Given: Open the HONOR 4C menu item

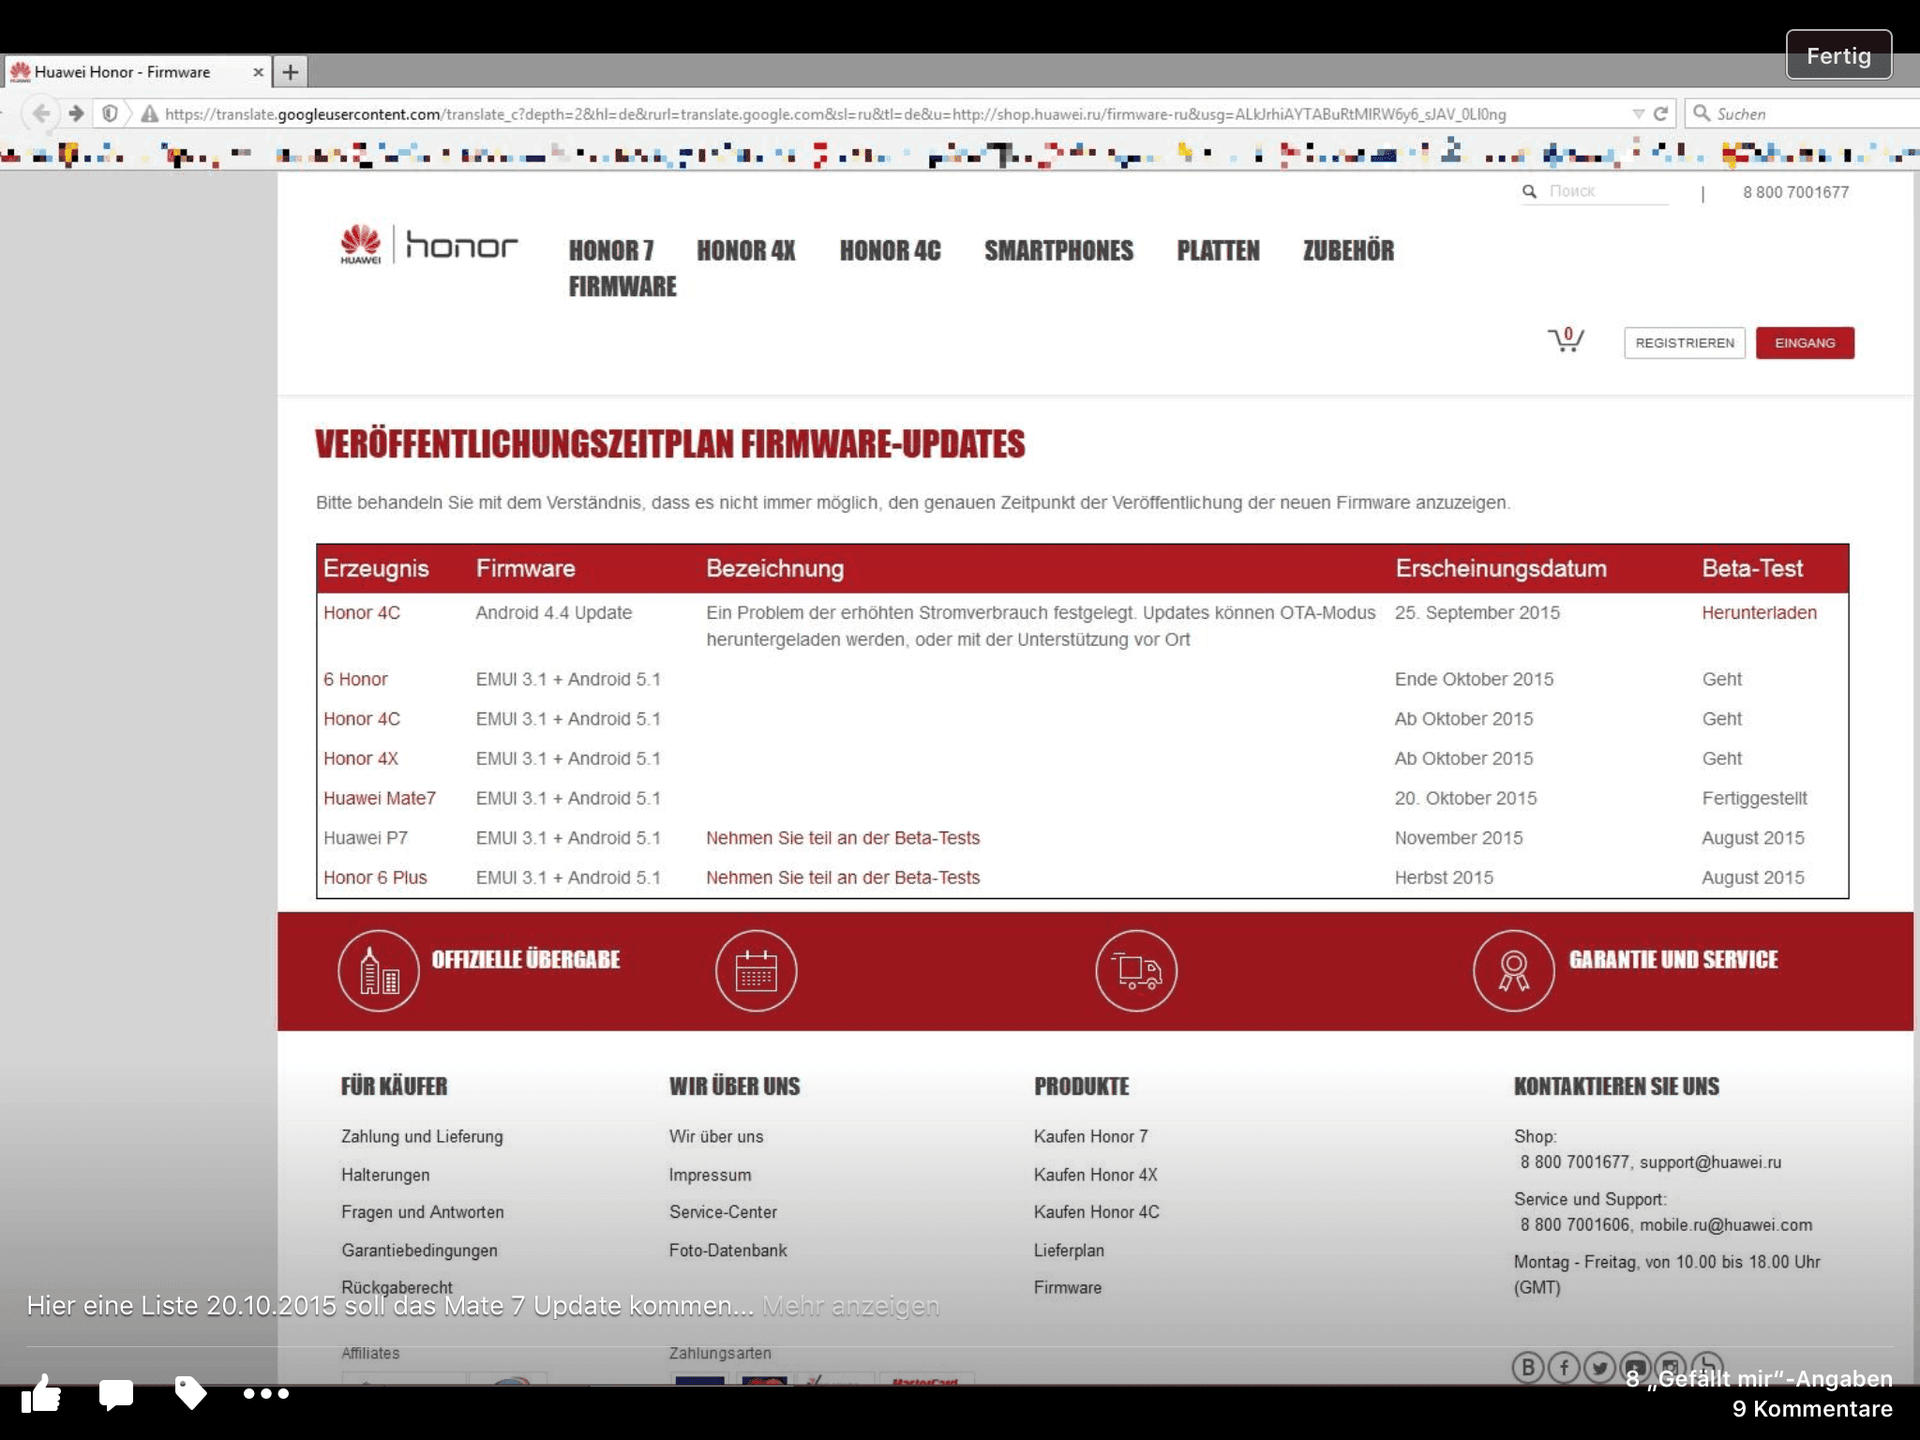Looking at the screenshot, I should (x=890, y=250).
